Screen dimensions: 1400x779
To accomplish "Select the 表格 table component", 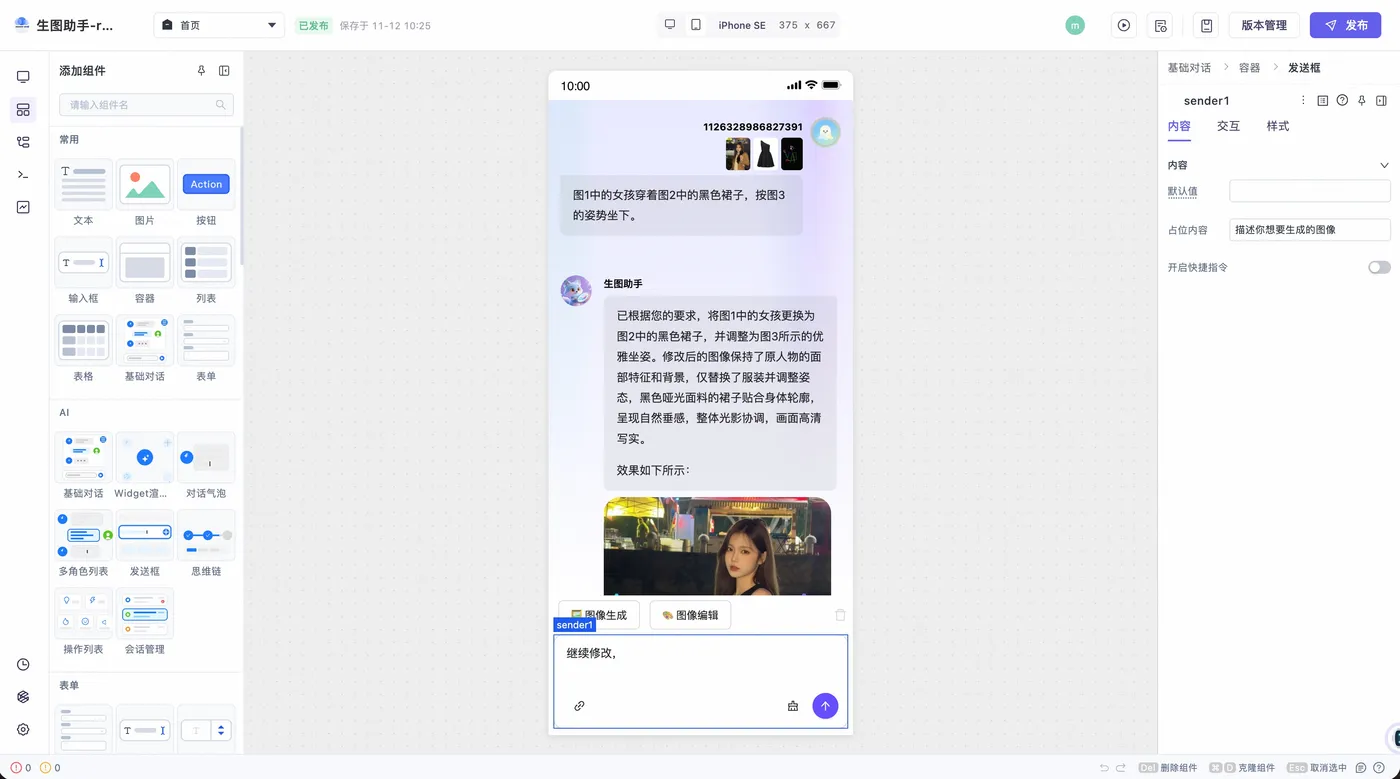I will coord(83,349).
